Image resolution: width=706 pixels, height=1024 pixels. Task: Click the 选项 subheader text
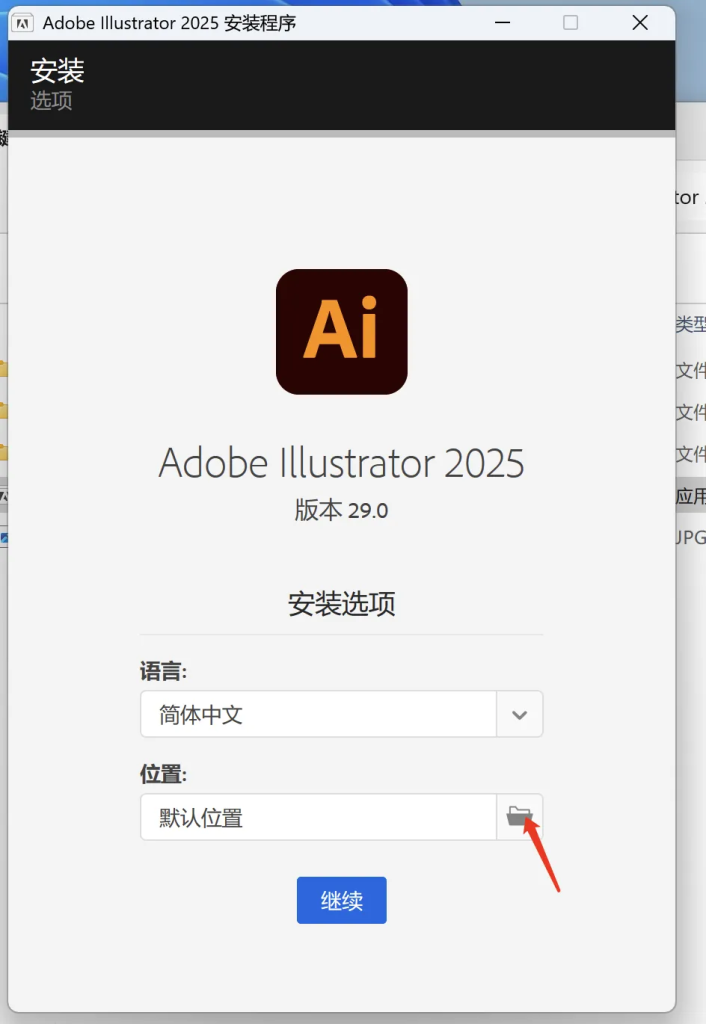[51, 100]
